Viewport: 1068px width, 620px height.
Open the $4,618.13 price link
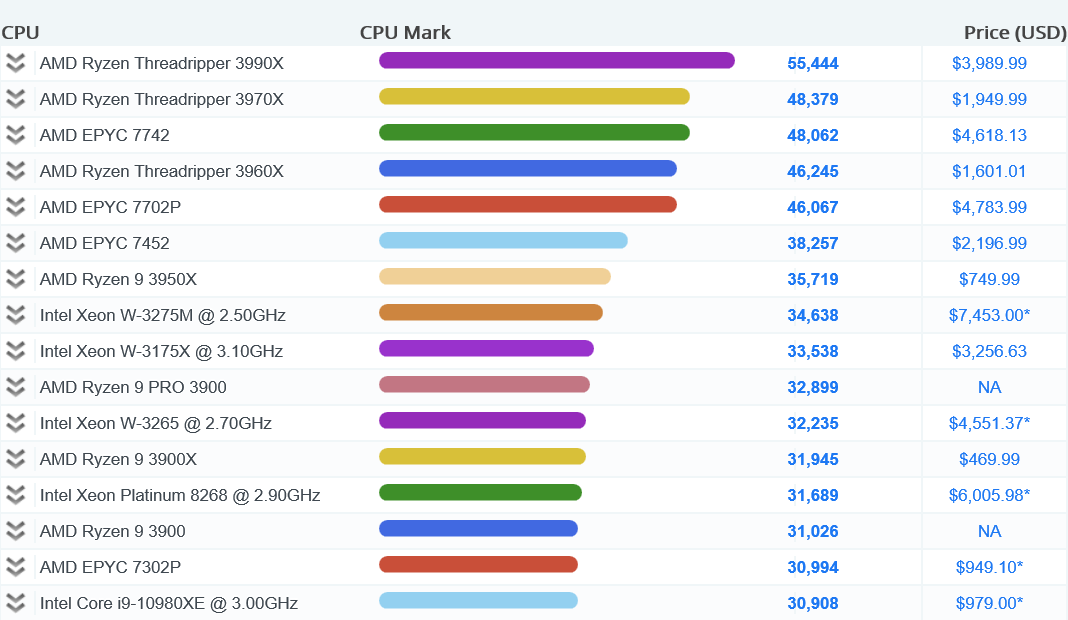989,135
